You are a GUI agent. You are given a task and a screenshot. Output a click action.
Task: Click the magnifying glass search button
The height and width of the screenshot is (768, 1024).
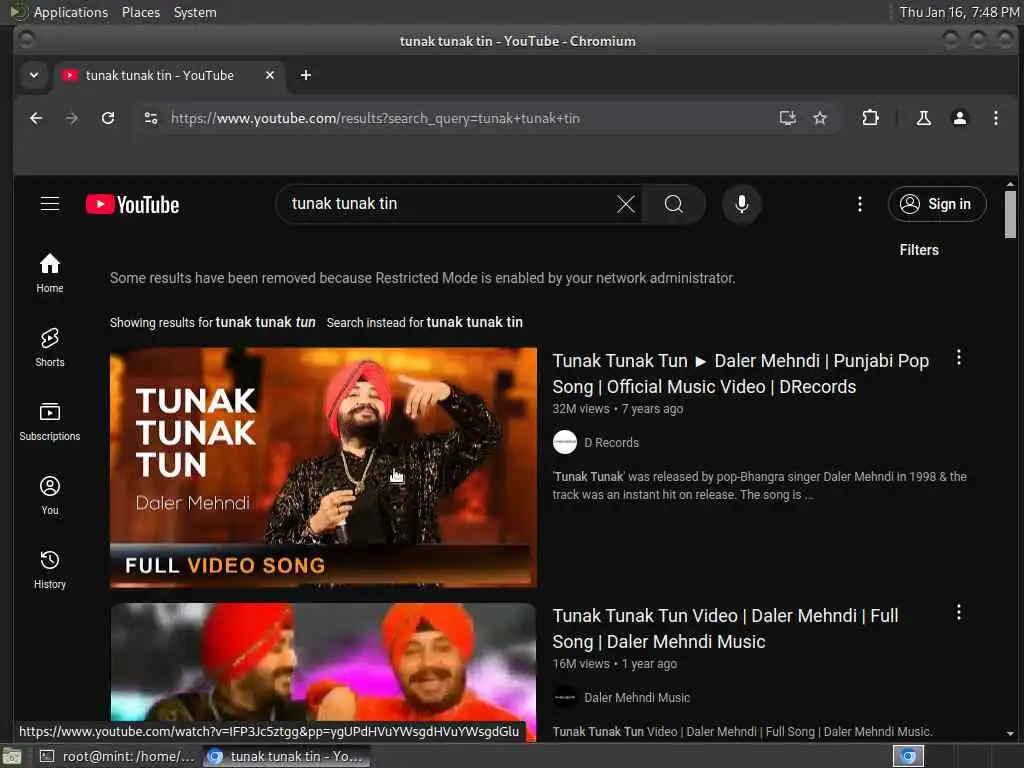tap(673, 204)
